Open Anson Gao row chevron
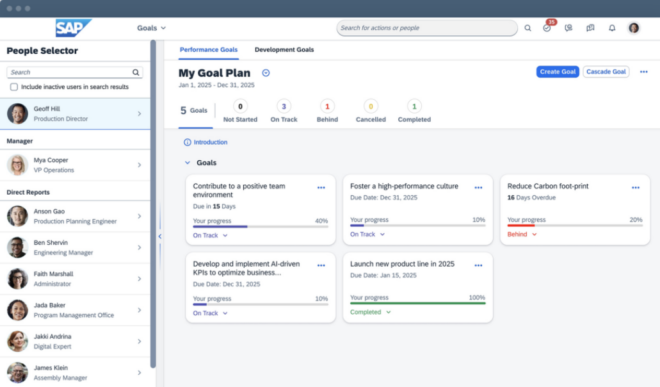Screen dimensions: 660x387 coord(139,216)
